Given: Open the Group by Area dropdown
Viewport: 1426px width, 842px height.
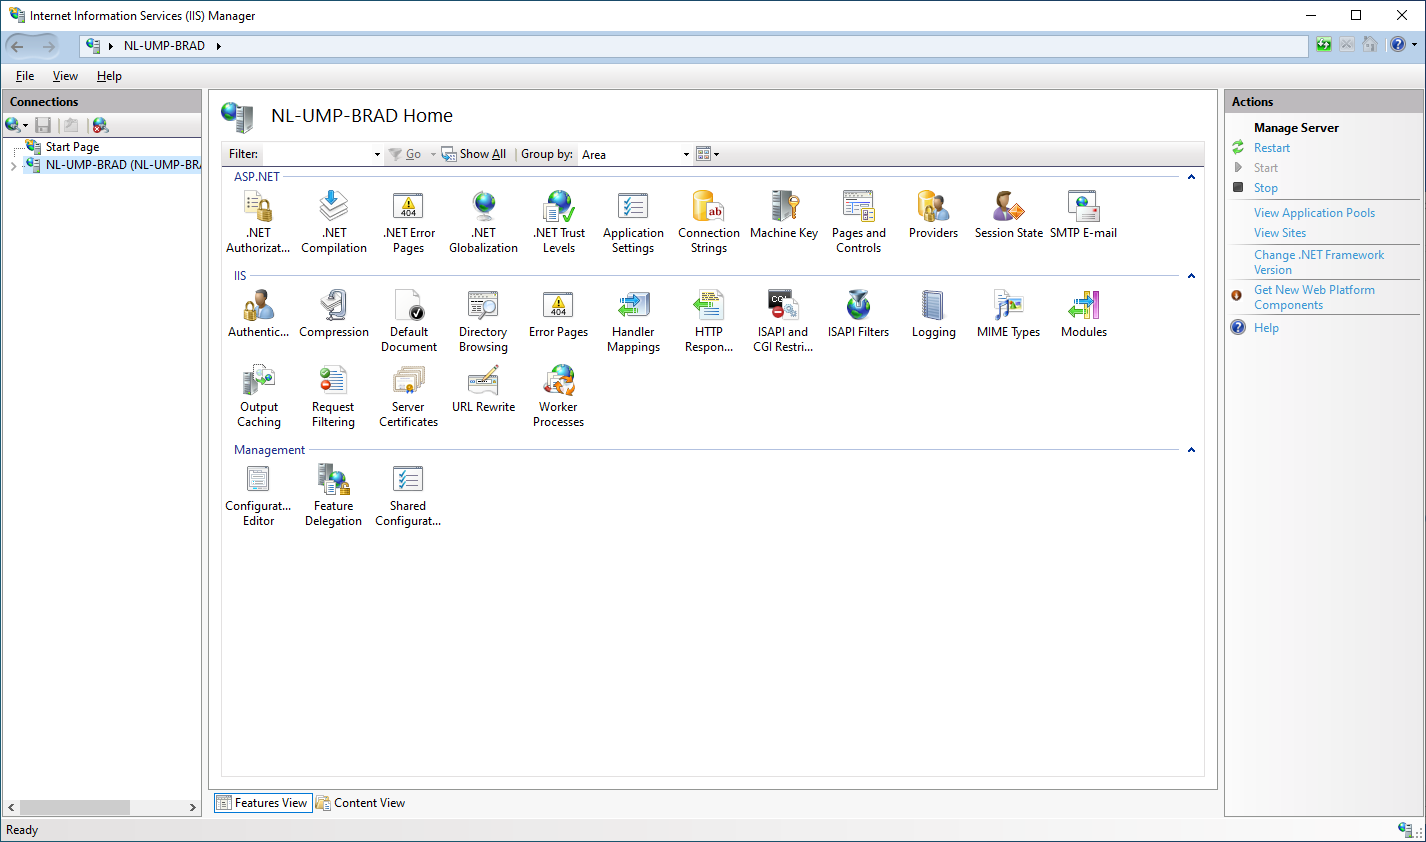Looking at the screenshot, I should 636,154.
